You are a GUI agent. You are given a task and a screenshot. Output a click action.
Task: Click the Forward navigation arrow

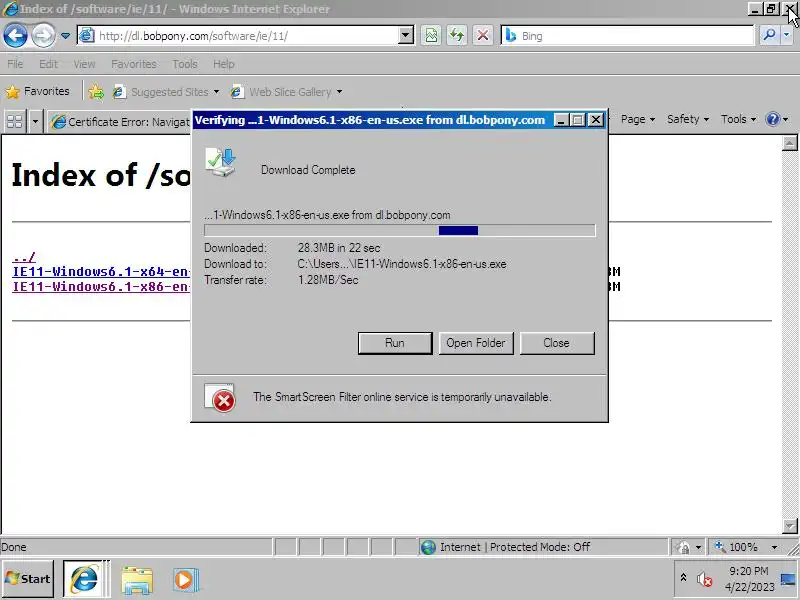tap(43, 36)
